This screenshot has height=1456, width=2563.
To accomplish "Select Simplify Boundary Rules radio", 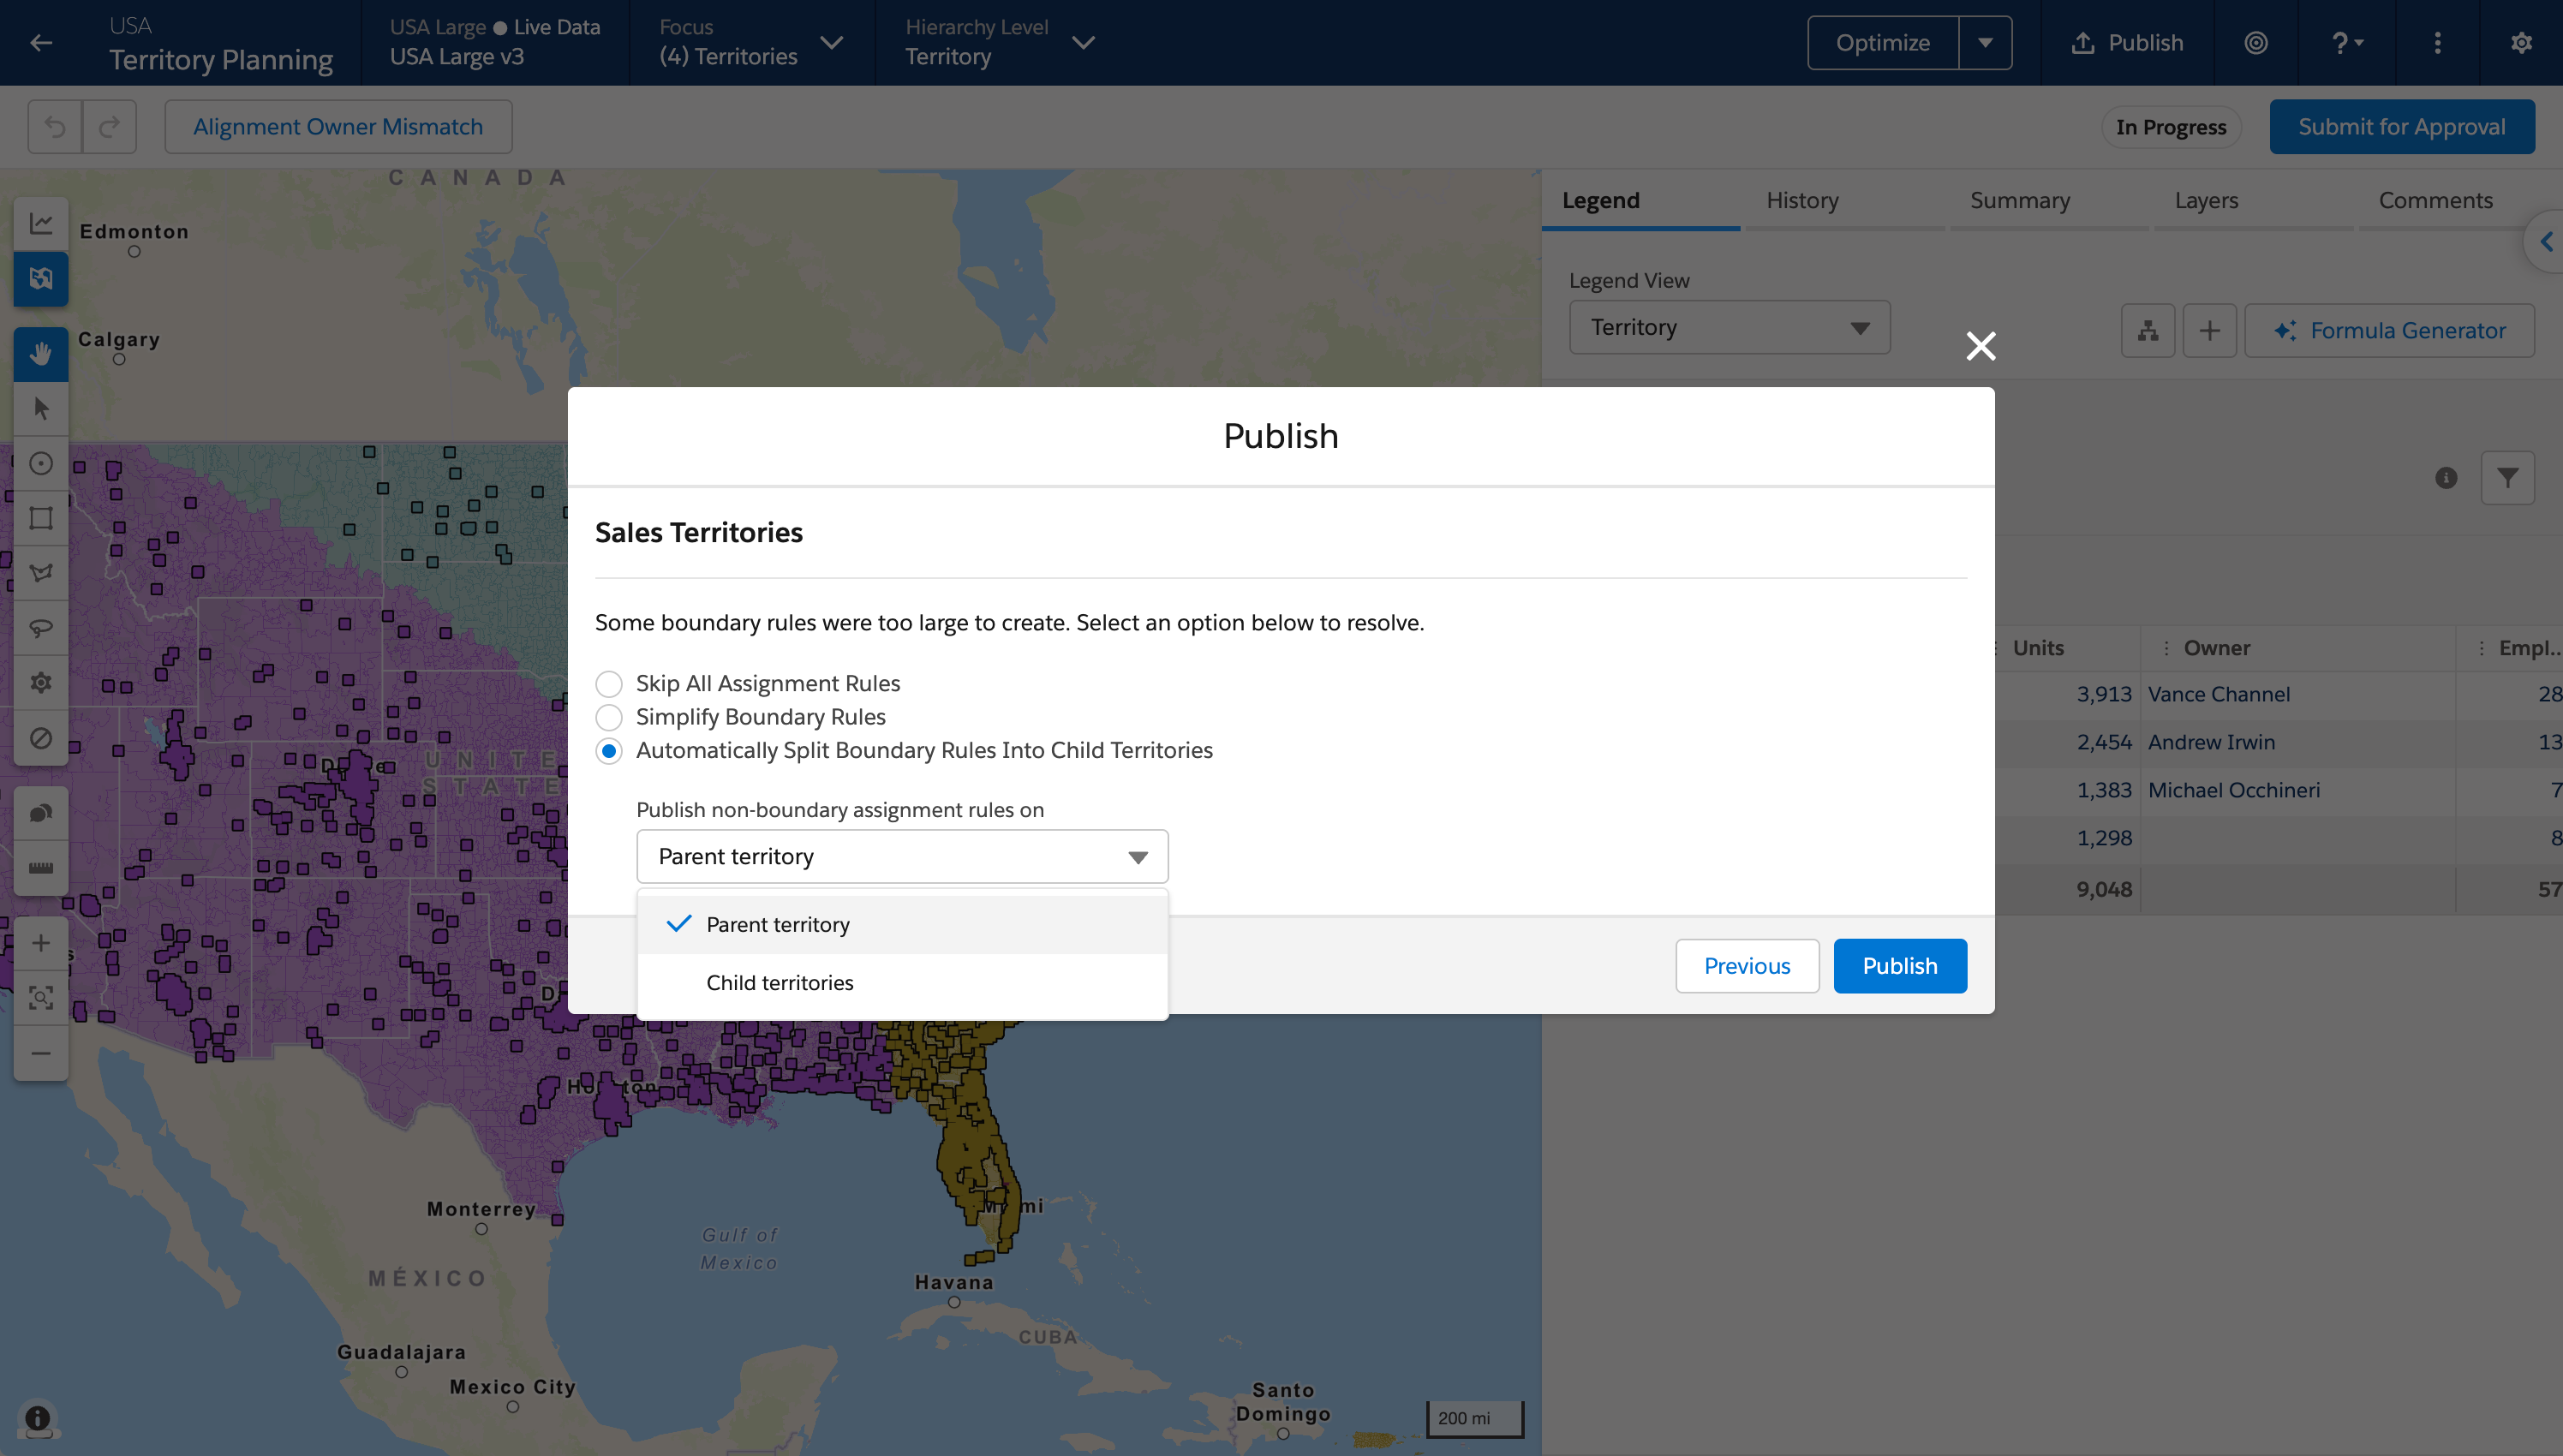I will pyautogui.click(x=608, y=717).
